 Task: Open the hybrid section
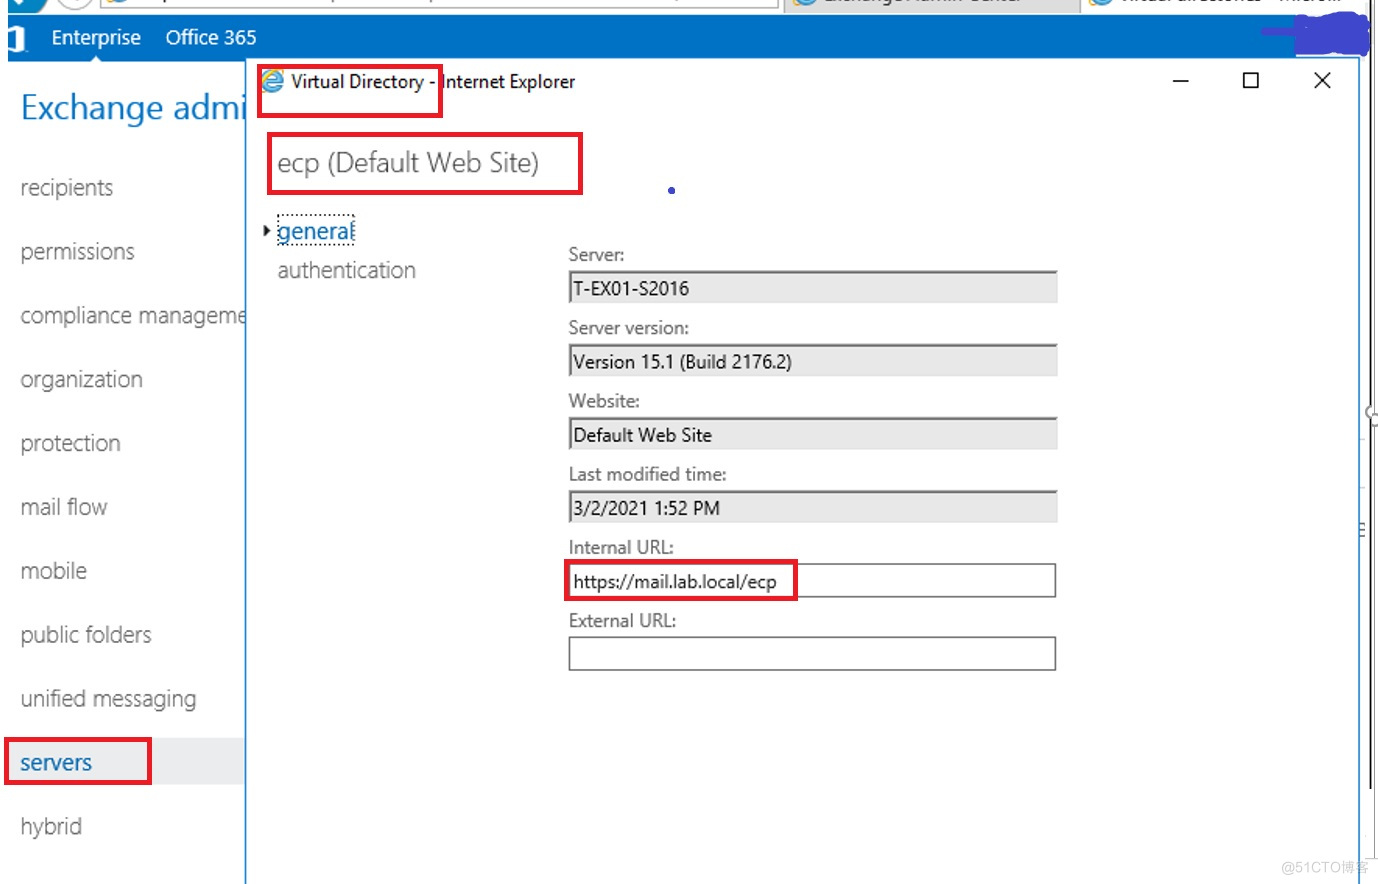point(51,827)
